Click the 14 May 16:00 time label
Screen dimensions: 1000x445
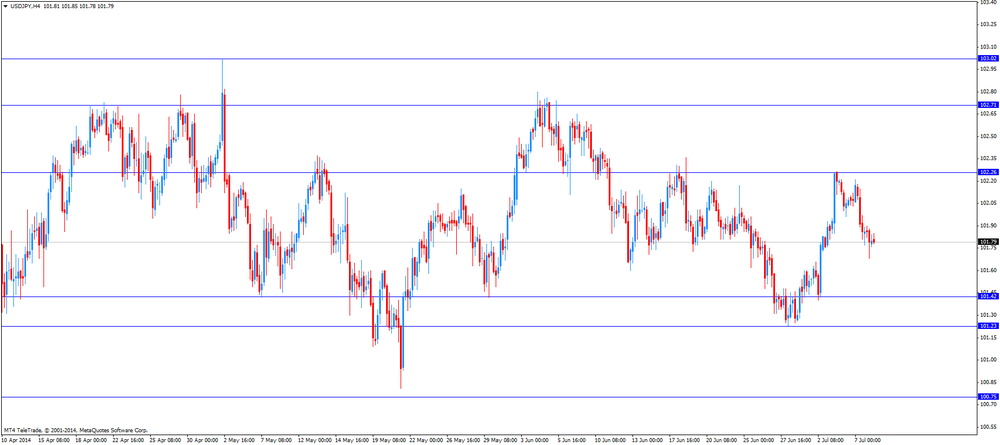[x=350, y=441]
